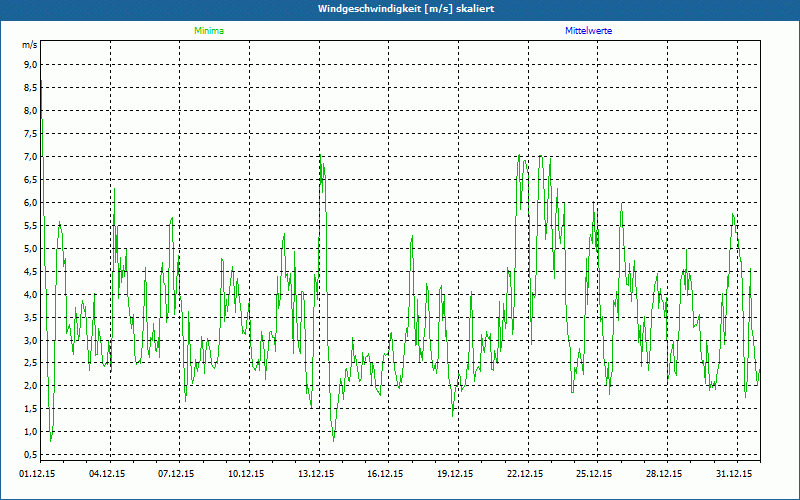Click the 4,0 y-axis value

[x=31, y=295]
